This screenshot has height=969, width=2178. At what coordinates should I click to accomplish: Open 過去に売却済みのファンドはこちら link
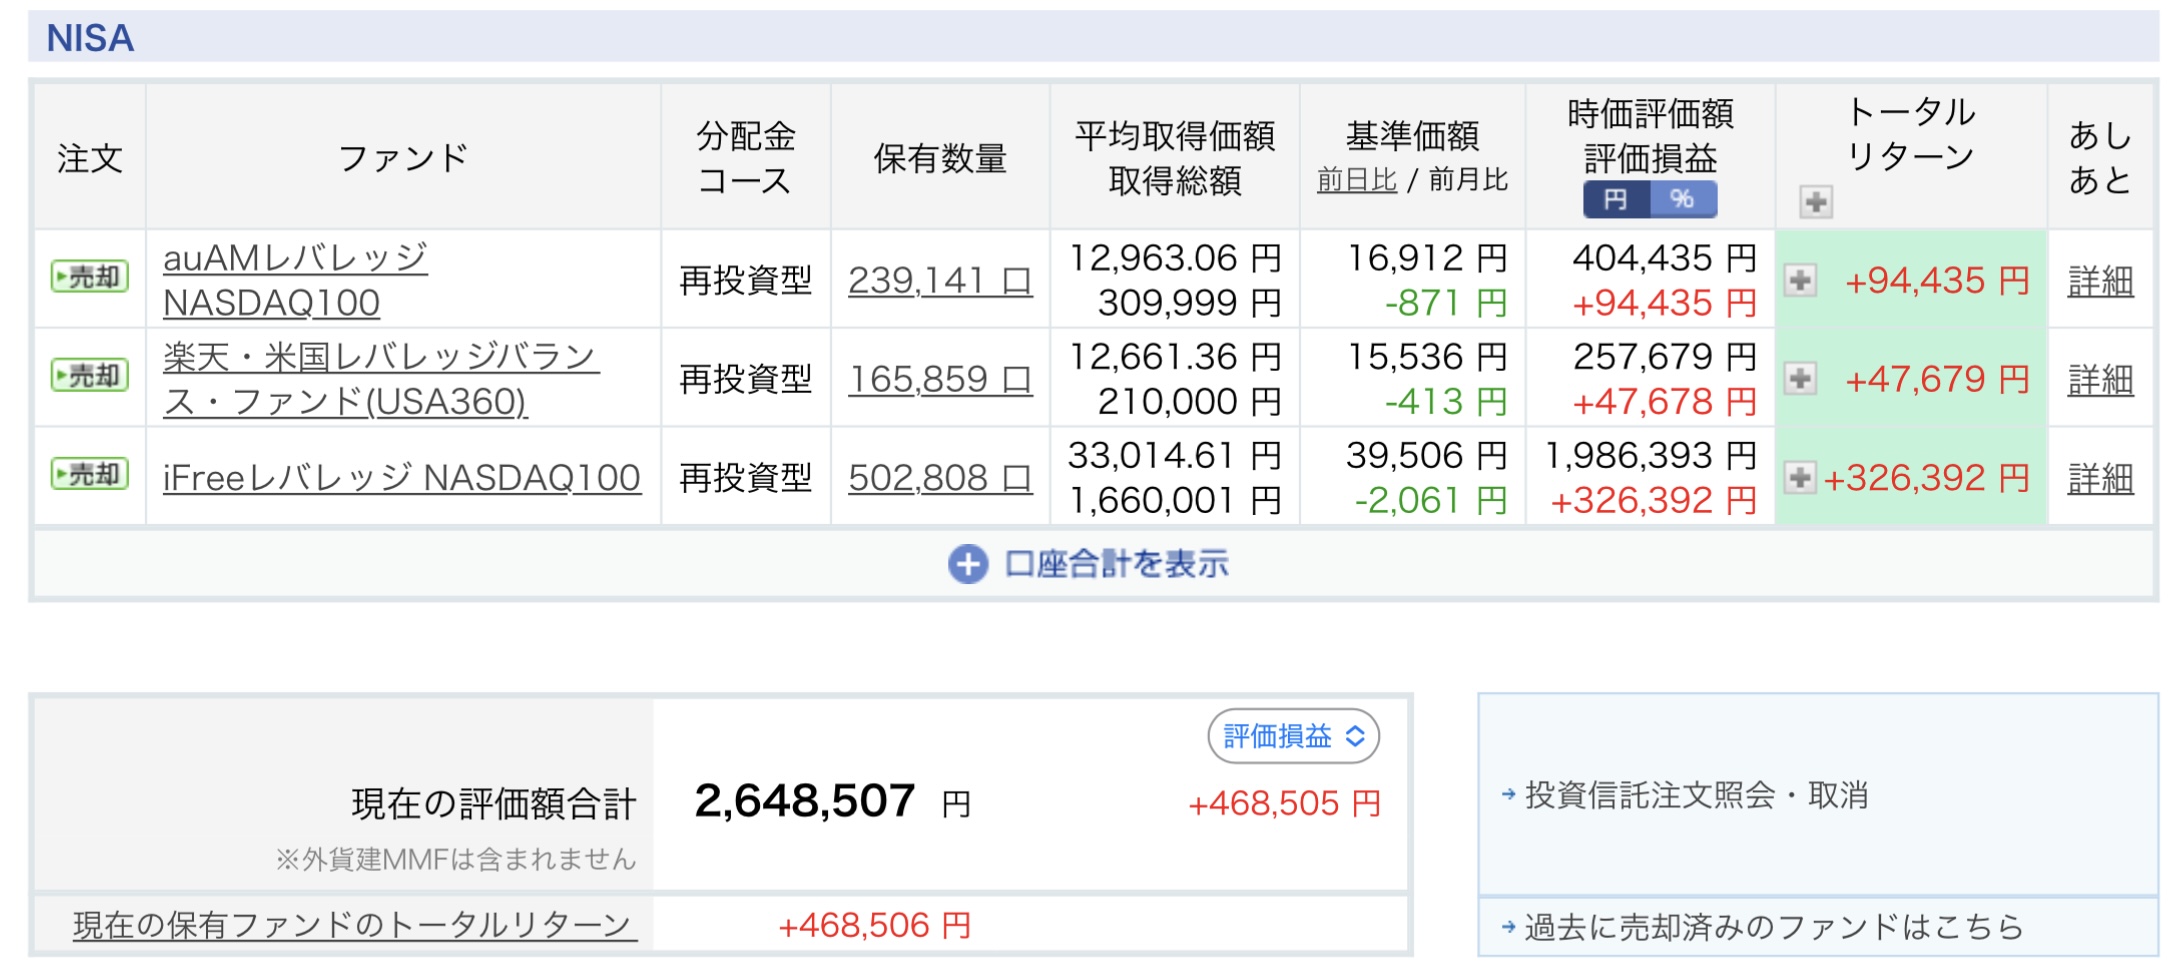pos(1773,927)
